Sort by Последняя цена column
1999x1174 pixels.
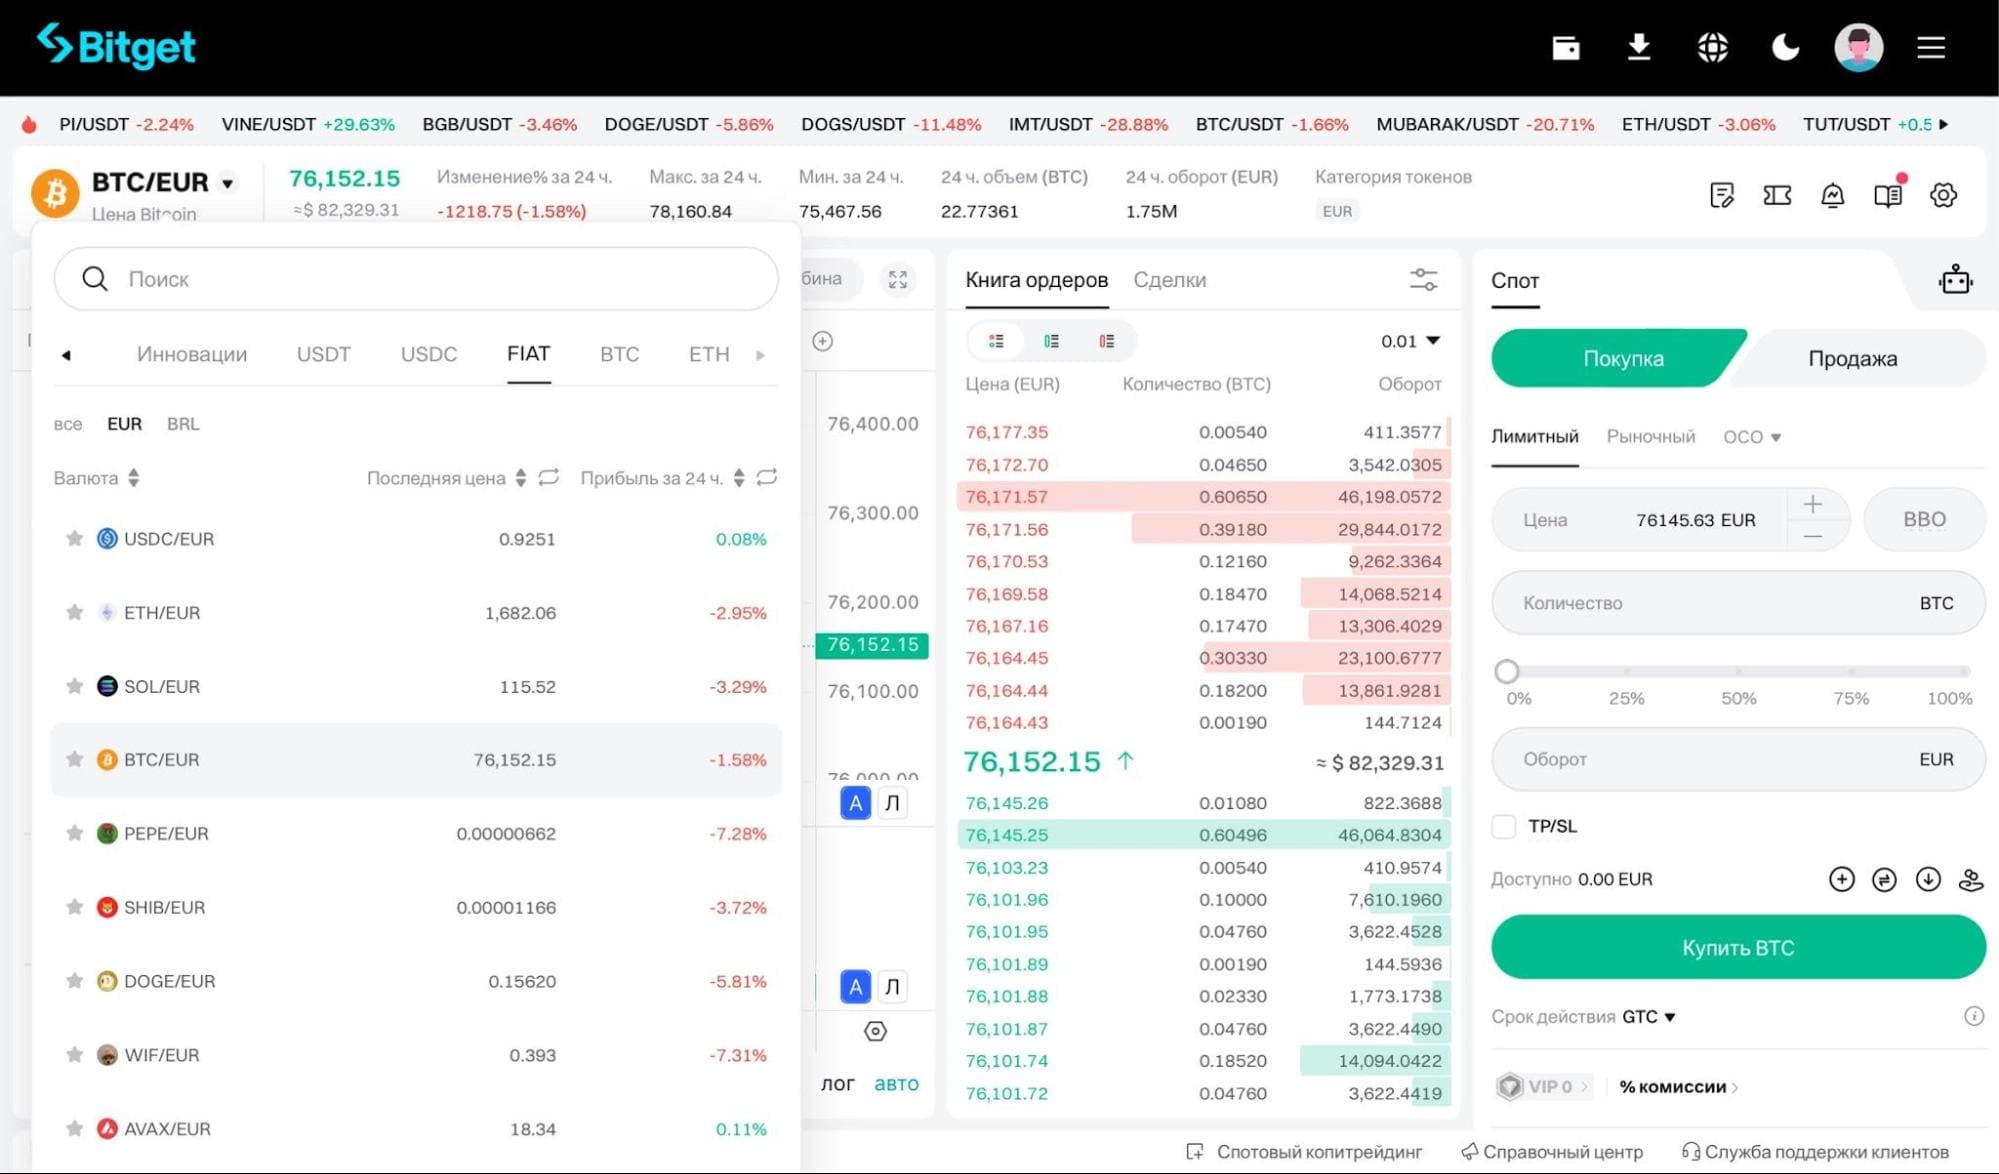coord(446,478)
